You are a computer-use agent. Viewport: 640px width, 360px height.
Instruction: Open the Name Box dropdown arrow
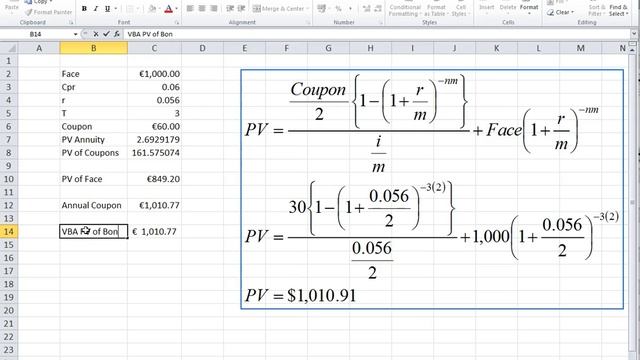[76, 34]
